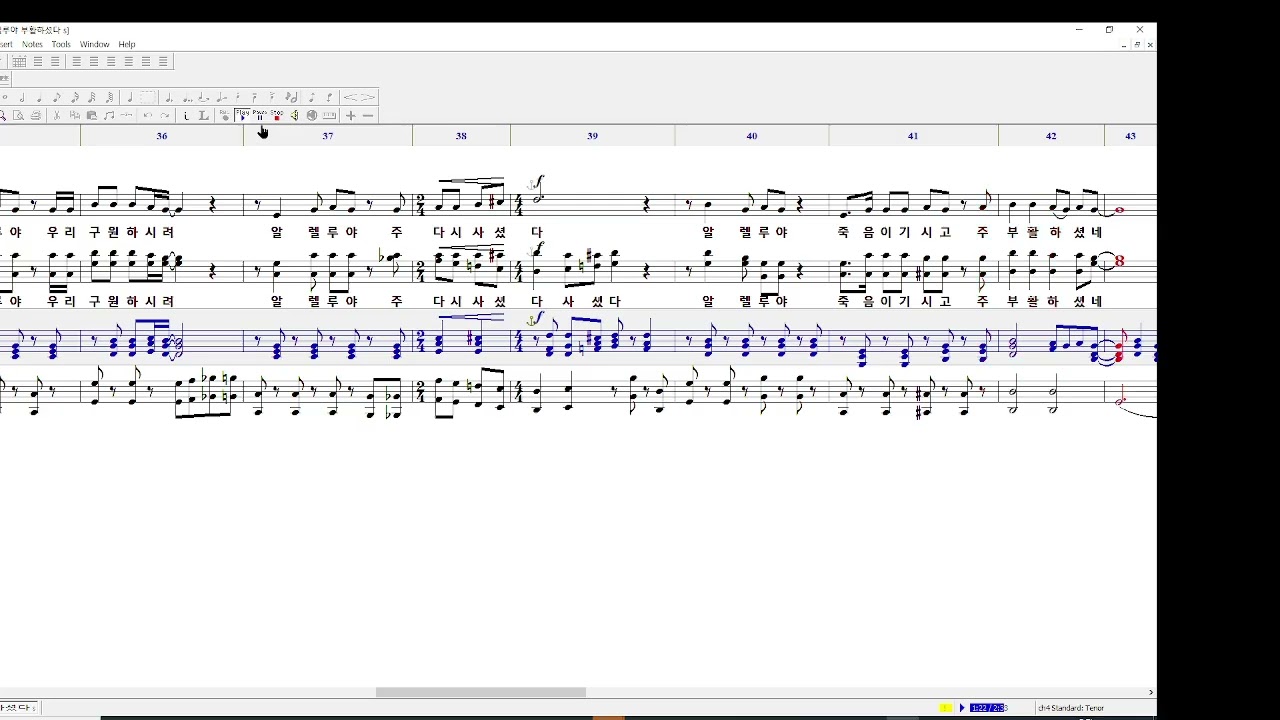Undo the last edit
Viewport: 1280px width, 720px height.
click(x=147, y=116)
